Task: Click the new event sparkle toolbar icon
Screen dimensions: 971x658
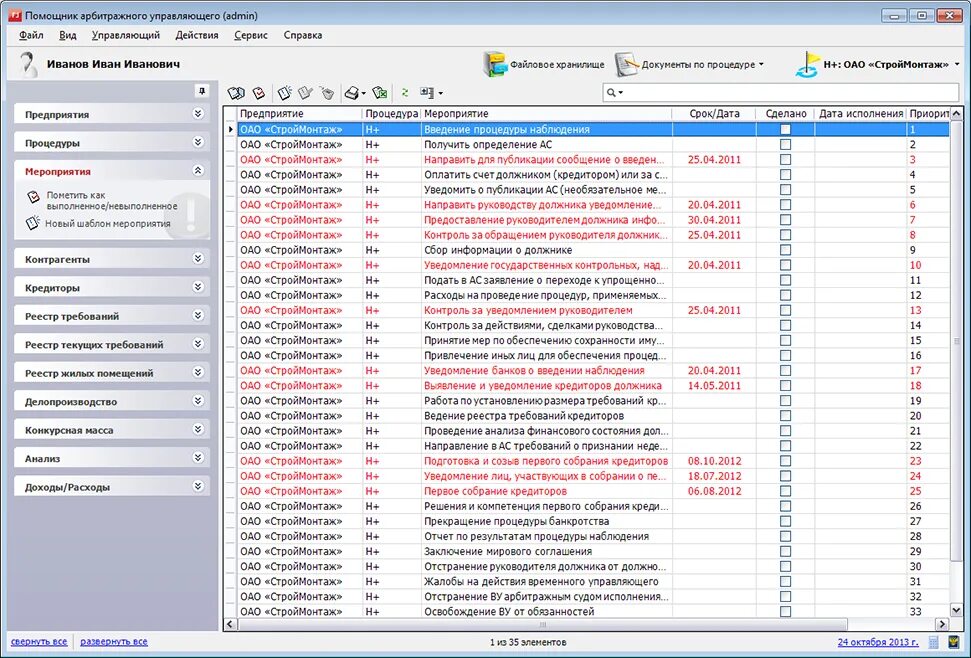Action: 284,93
